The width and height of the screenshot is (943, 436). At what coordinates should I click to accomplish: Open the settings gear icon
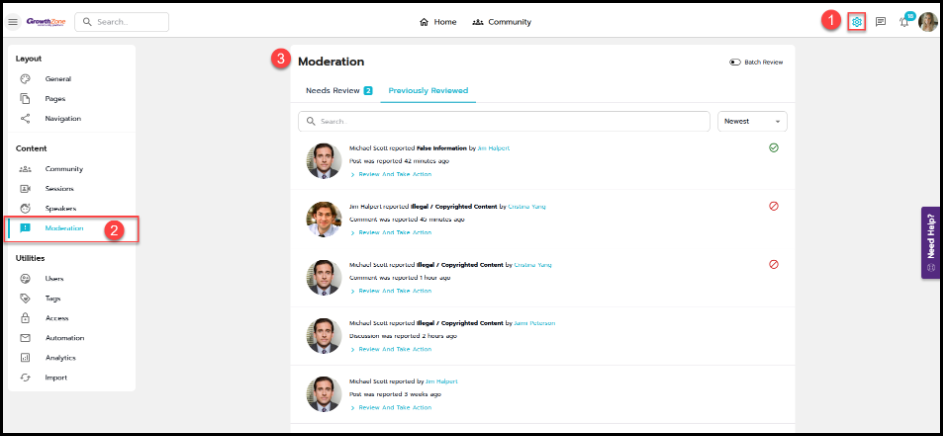tap(856, 22)
